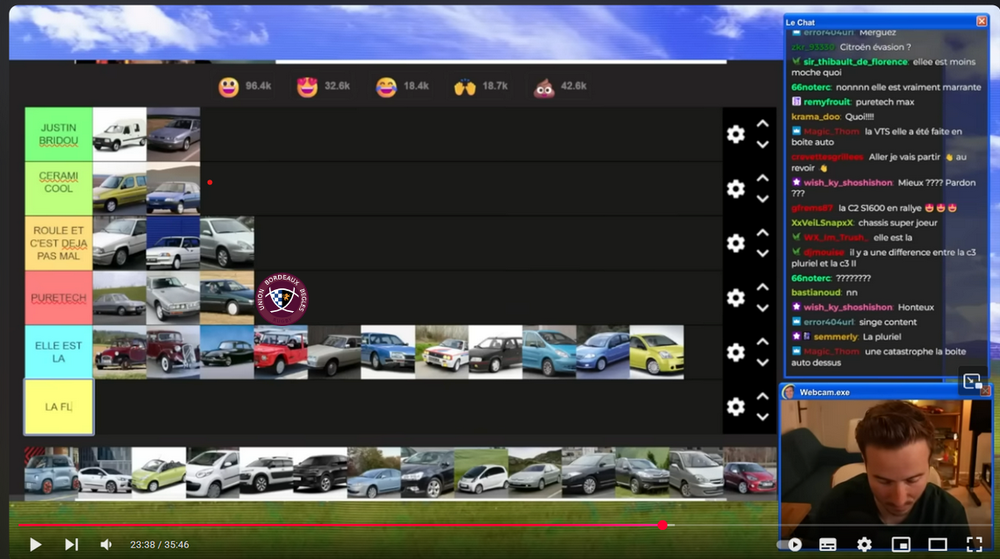Pick the Citroën Ami from bottom pool

coord(51,473)
